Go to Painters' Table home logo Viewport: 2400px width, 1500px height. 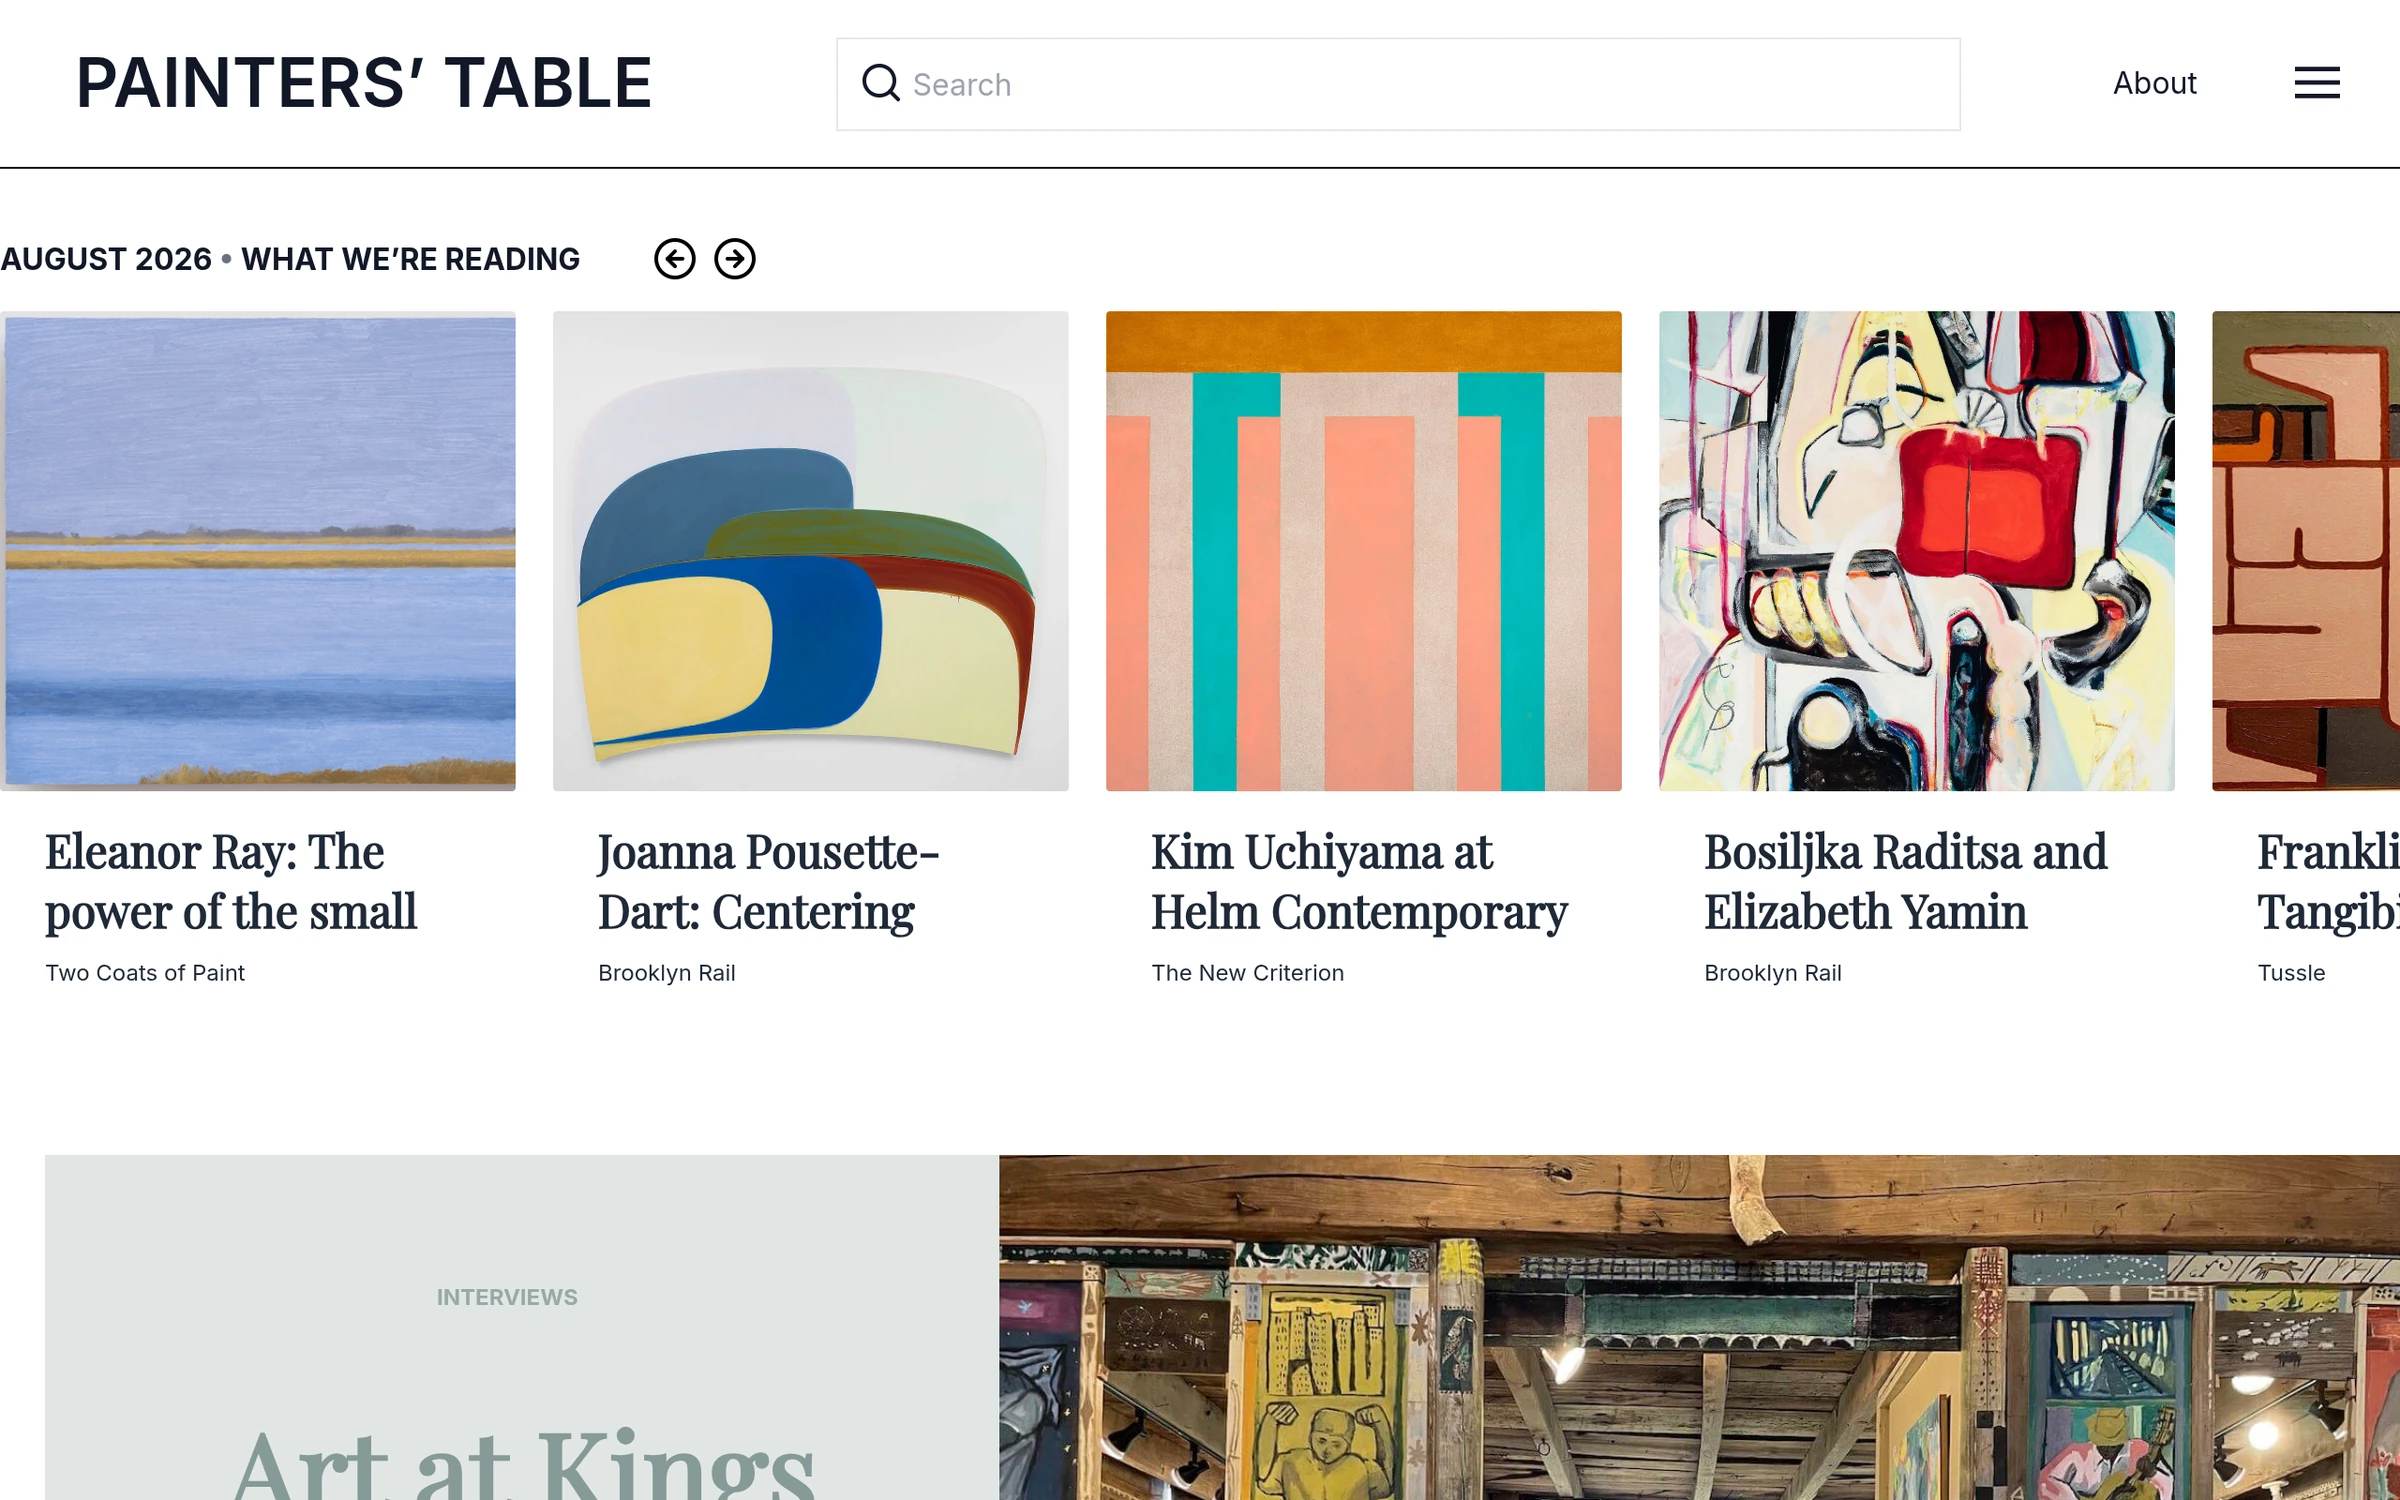tap(364, 83)
